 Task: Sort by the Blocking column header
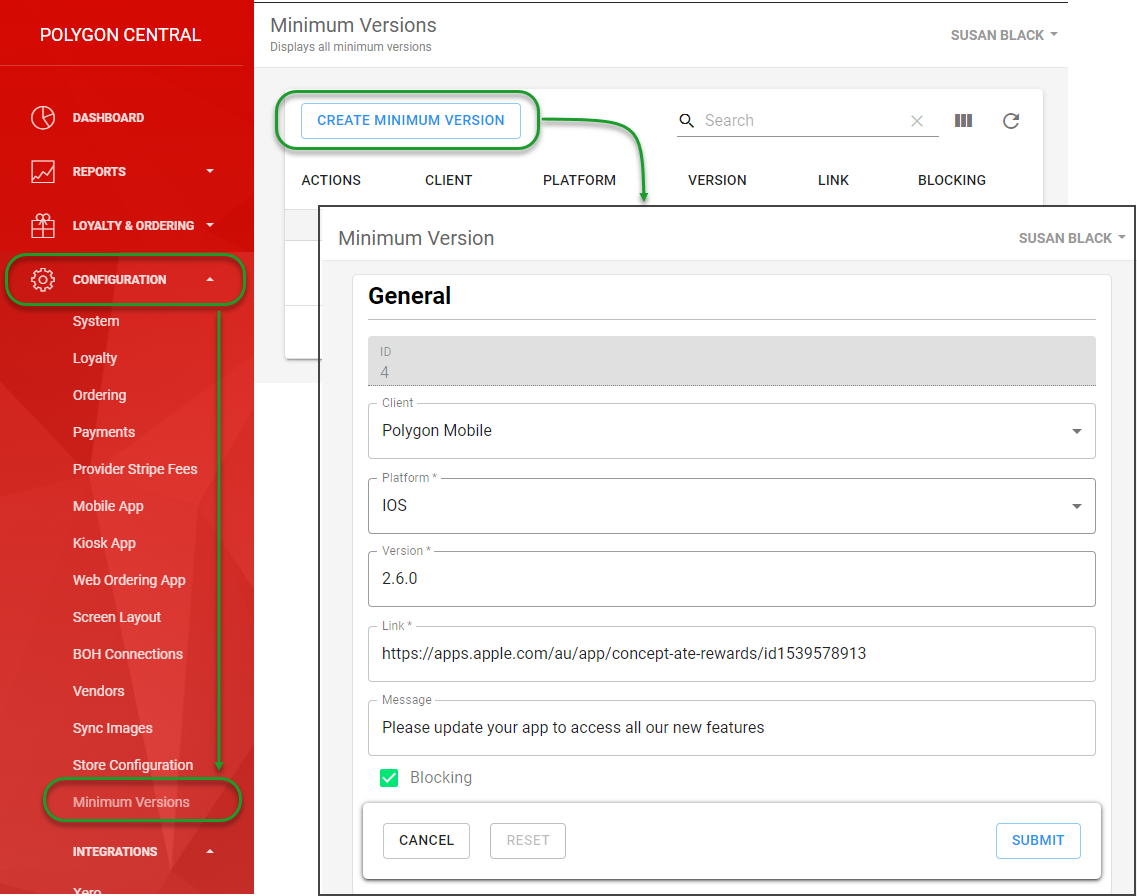[x=951, y=180]
